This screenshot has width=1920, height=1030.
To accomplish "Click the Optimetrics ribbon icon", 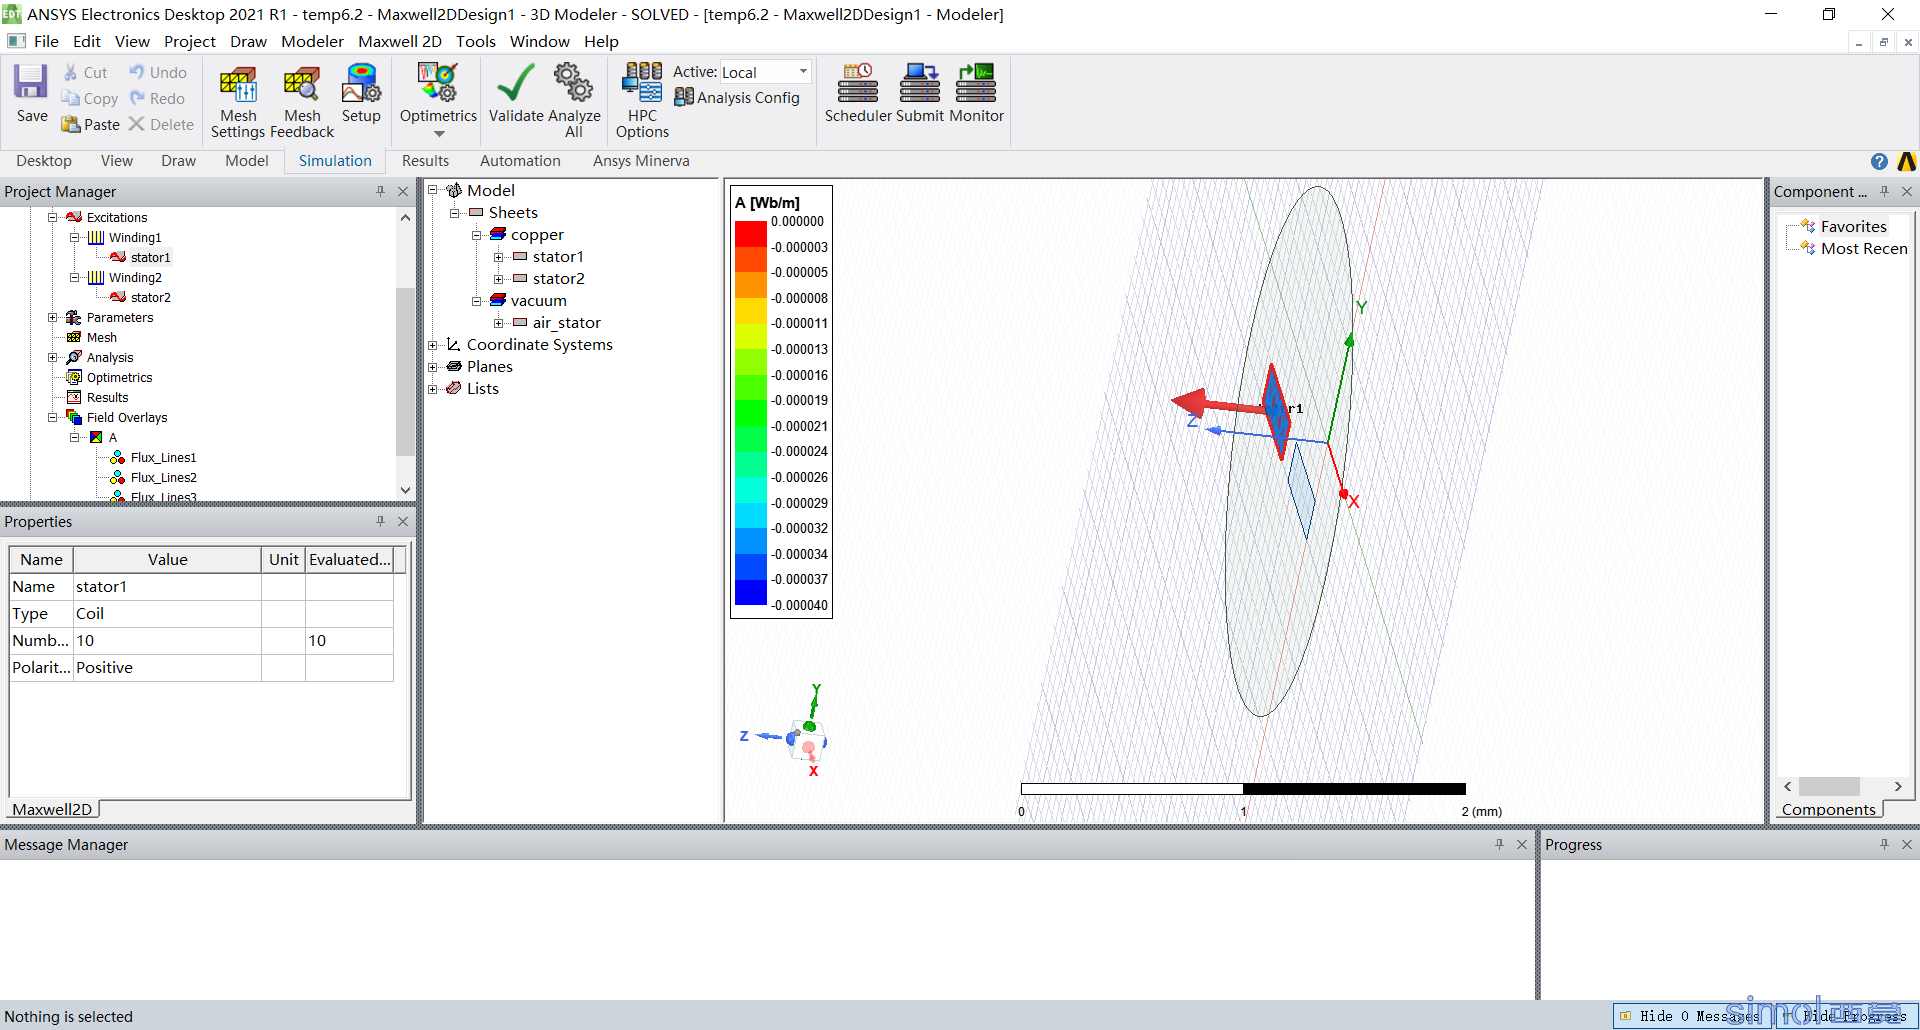I will click(x=438, y=83).
